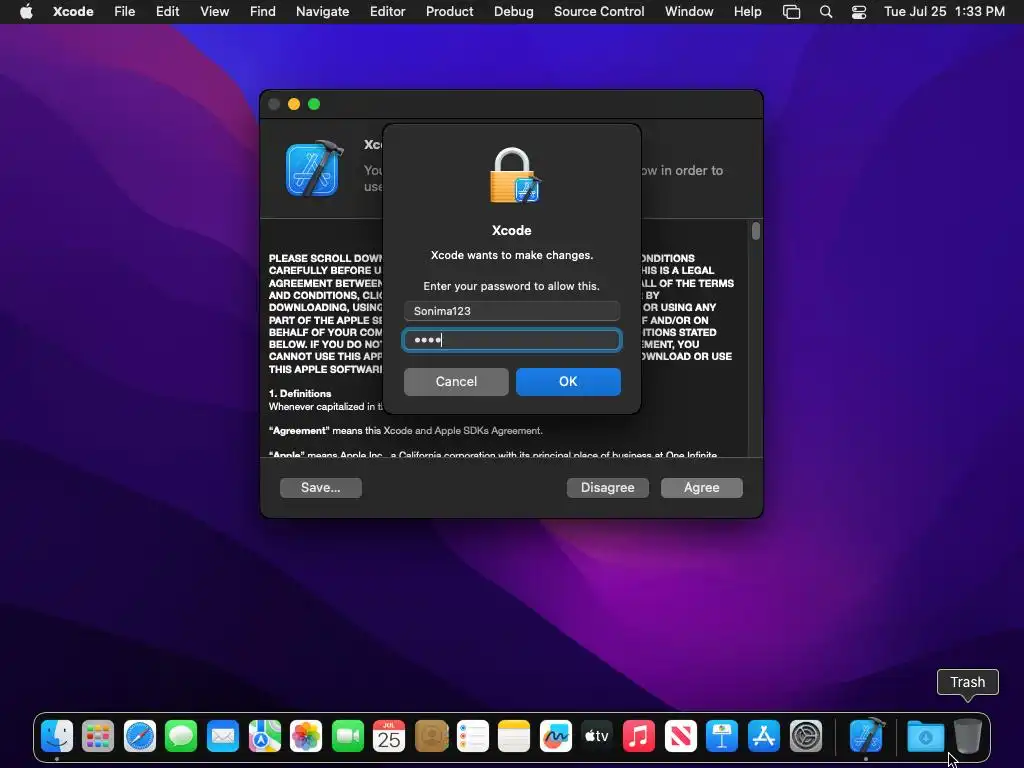Open FaceTime from the dock
Image resolution: width=1024 pixels, height=768 pixels.
[347, 736]
